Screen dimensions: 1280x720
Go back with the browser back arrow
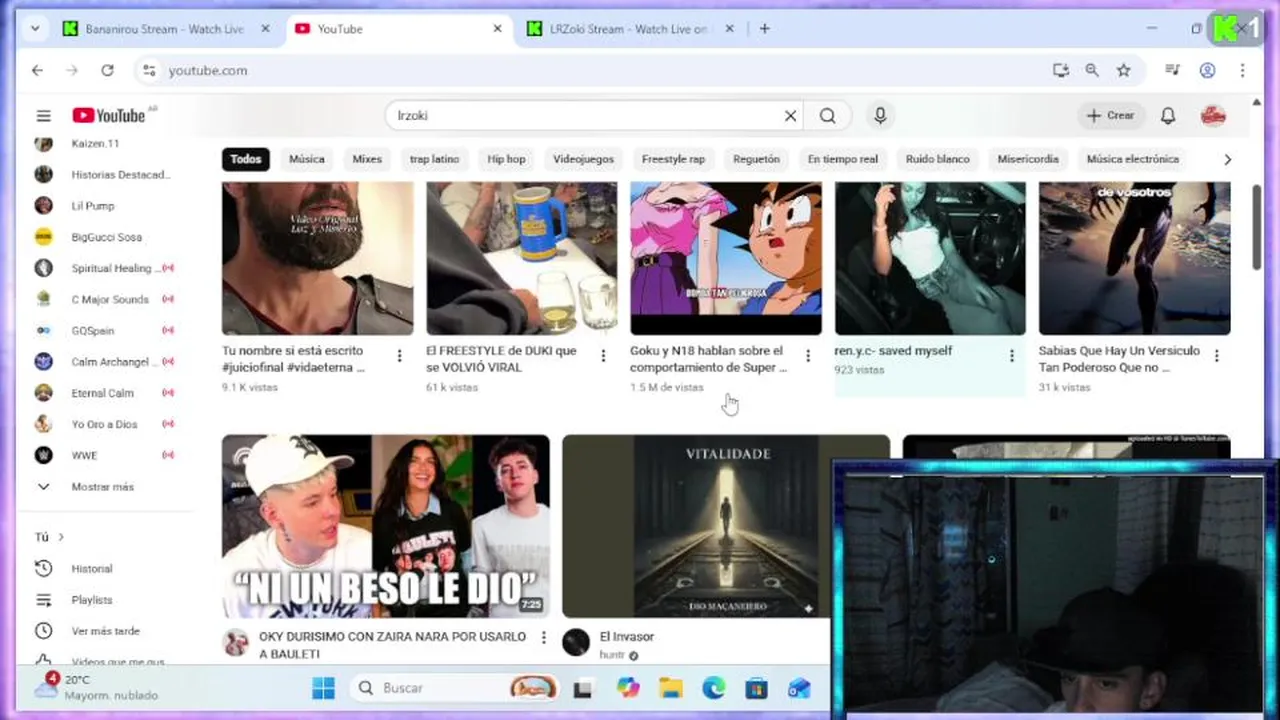(x=37, y=70)
